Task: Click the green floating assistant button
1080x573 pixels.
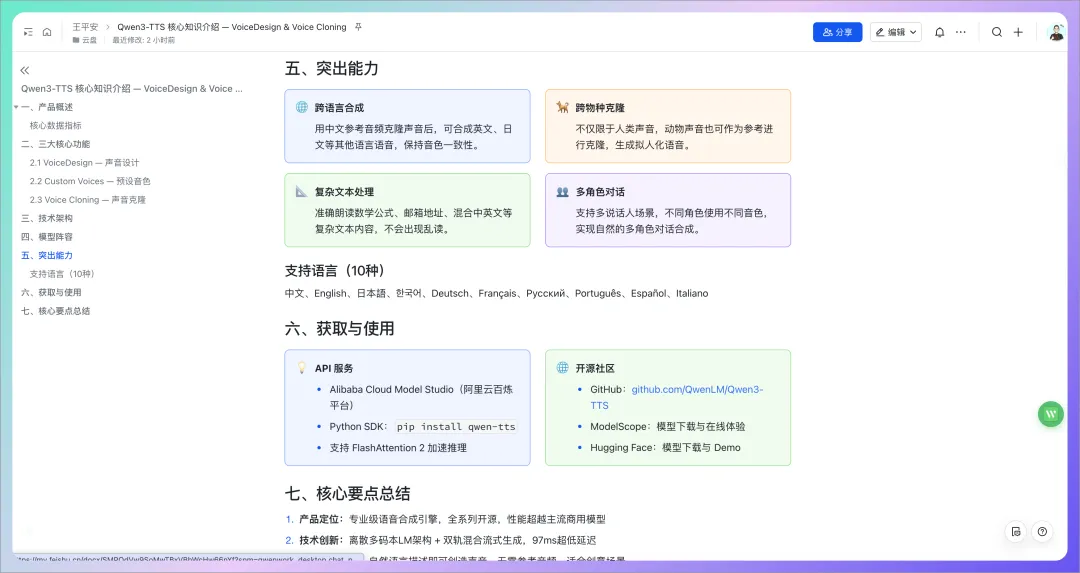Action: (1050, 414)
